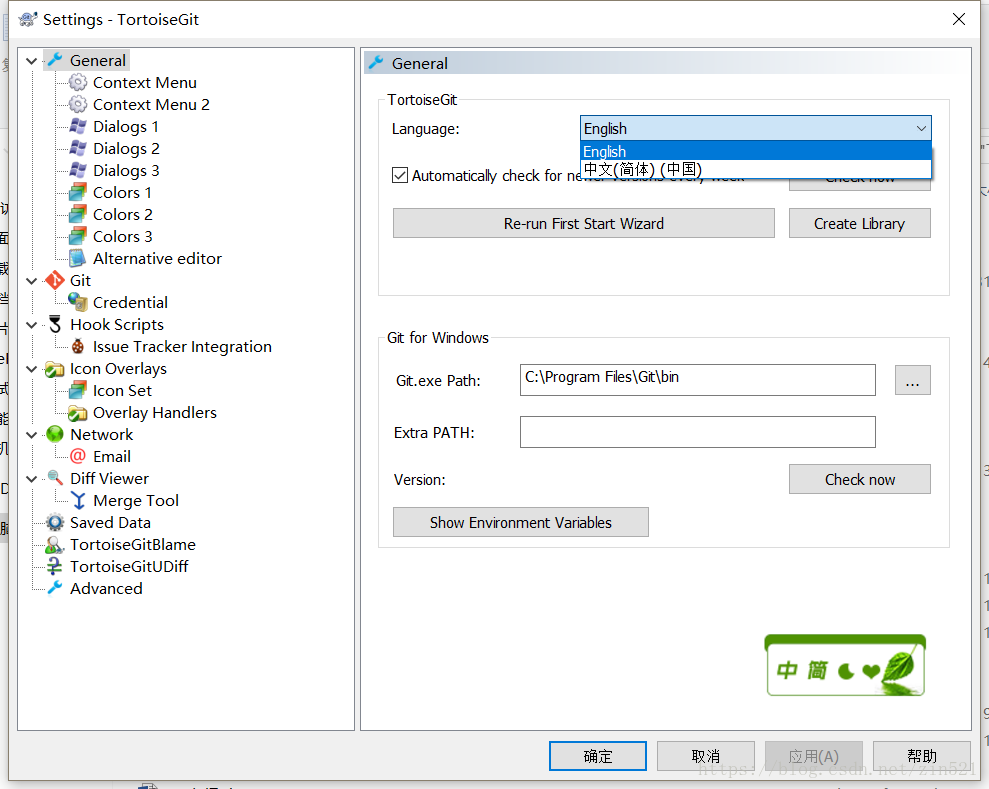Click the Context Menu 2 gear icon
This screenshot has width=989, height=789.
pyautogui.click(x=78, y=105)
